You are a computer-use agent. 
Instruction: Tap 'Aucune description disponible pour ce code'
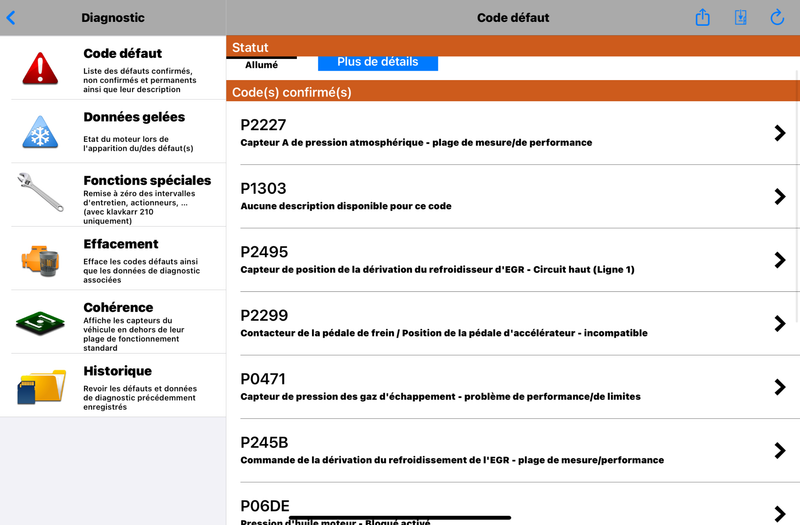point(345,206)
